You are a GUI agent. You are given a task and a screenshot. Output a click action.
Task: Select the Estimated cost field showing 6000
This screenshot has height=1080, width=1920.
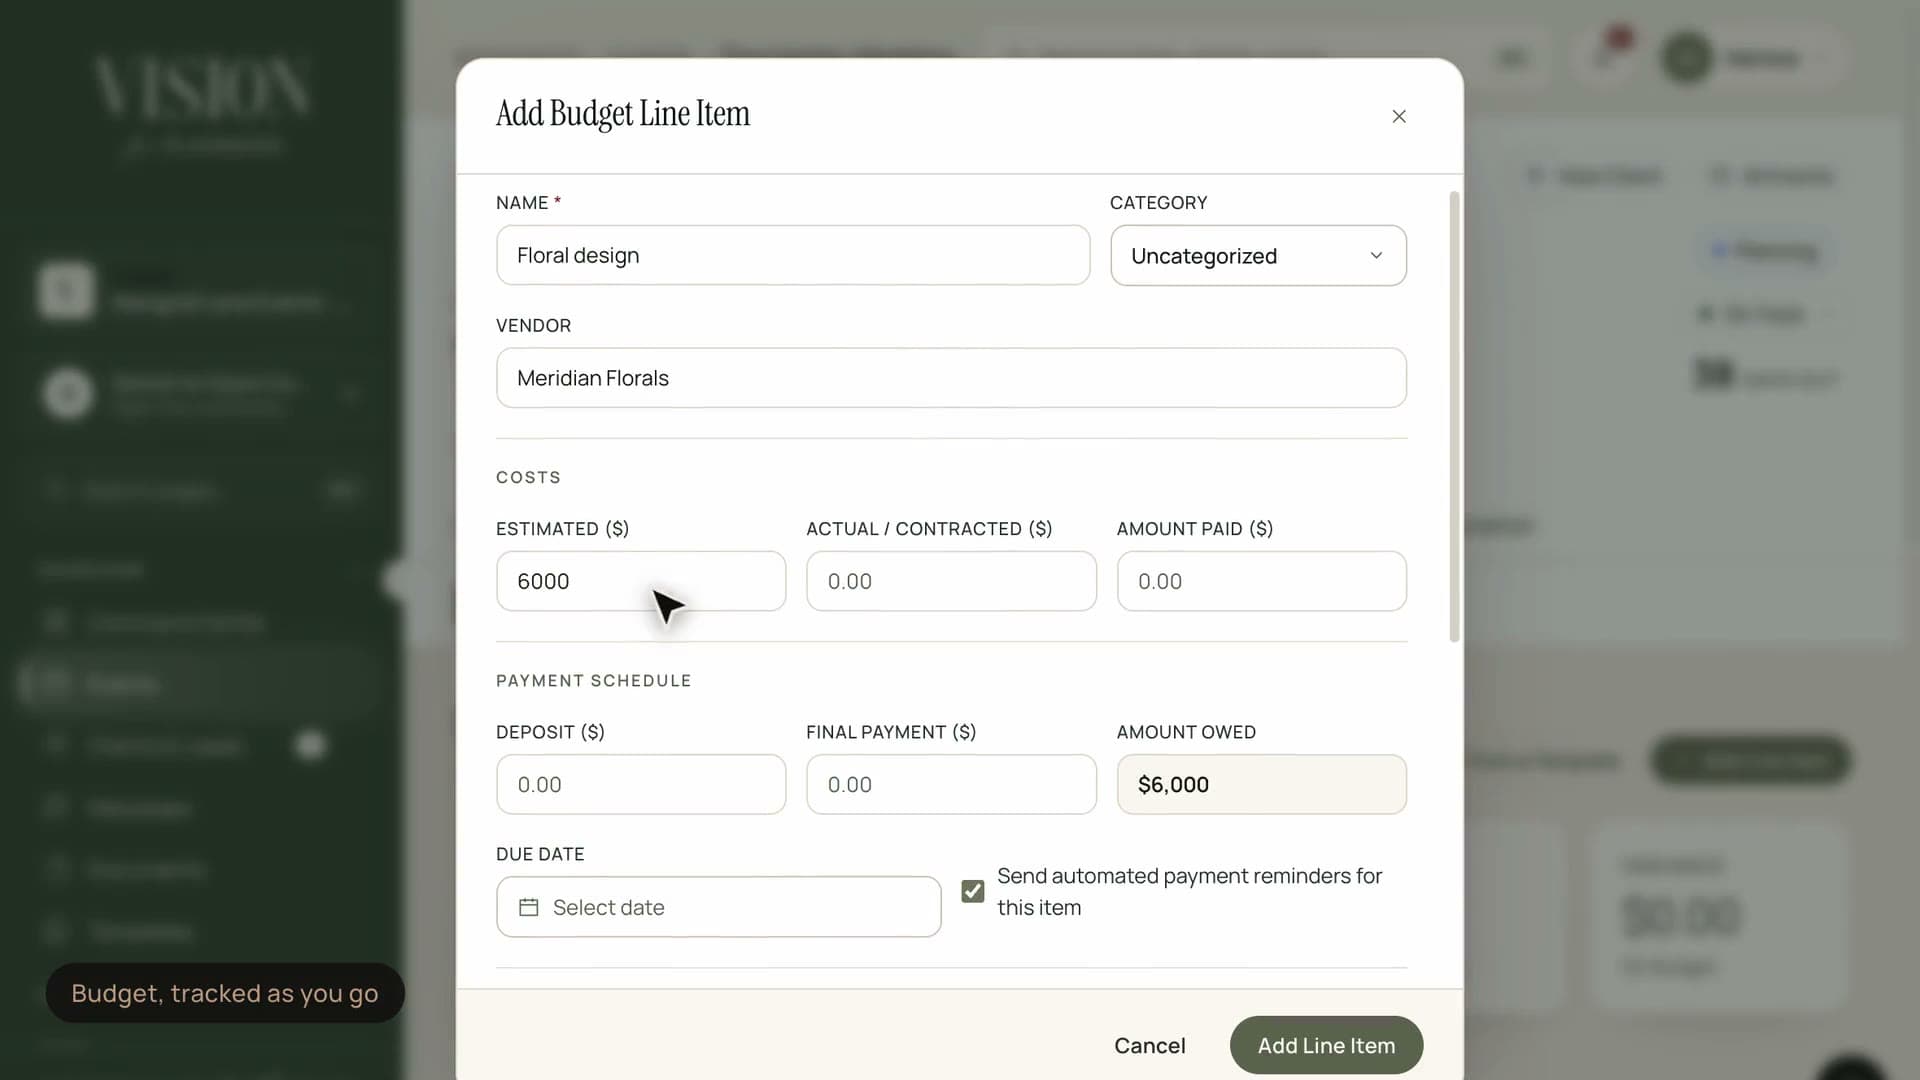pos(641,581)
